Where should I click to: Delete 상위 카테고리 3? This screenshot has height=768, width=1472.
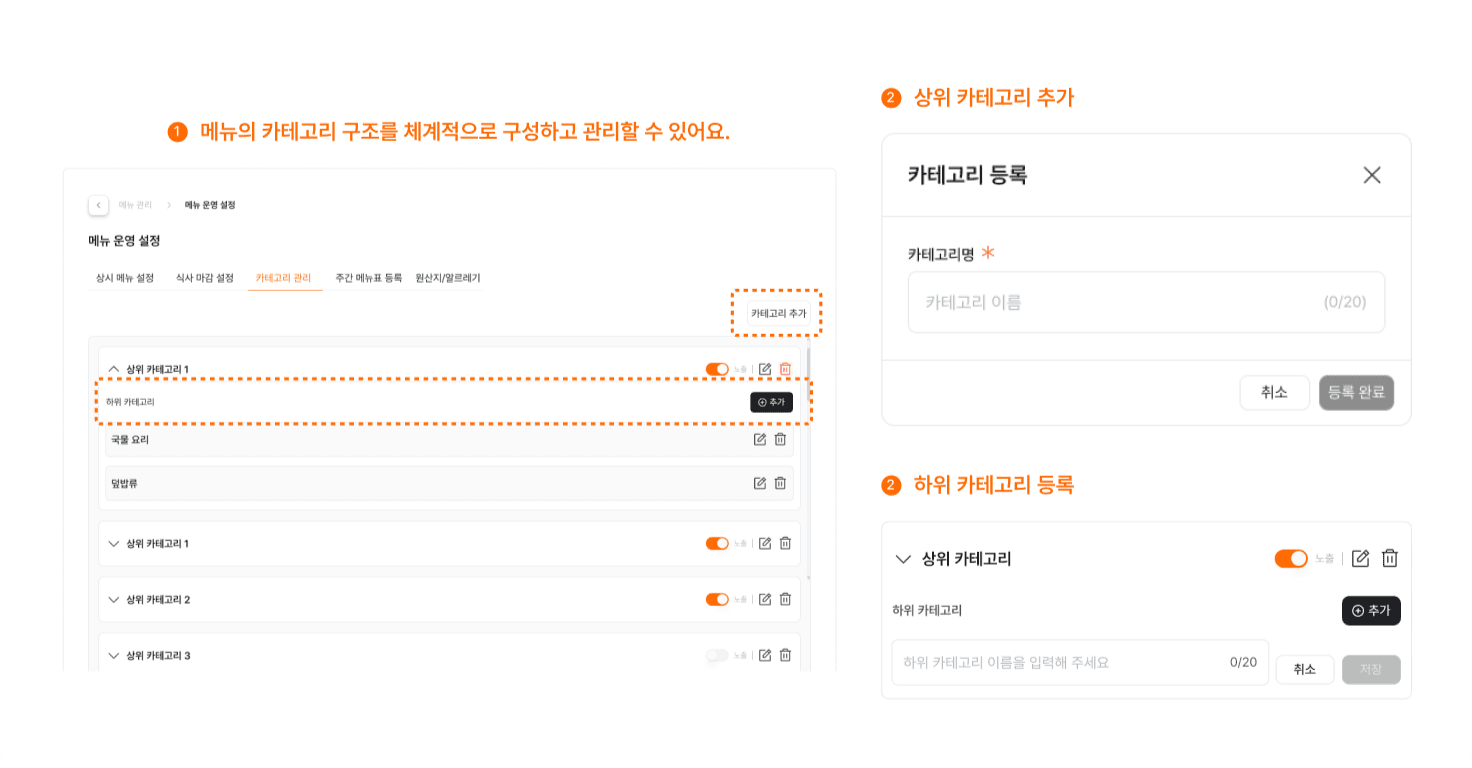coord(785,655)
